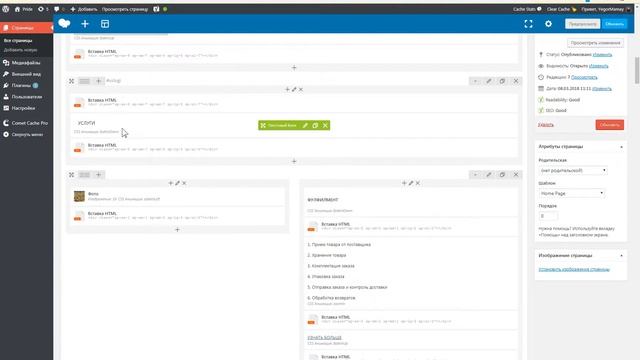
Task: Append element under Фото column
Action: point(177,230)
